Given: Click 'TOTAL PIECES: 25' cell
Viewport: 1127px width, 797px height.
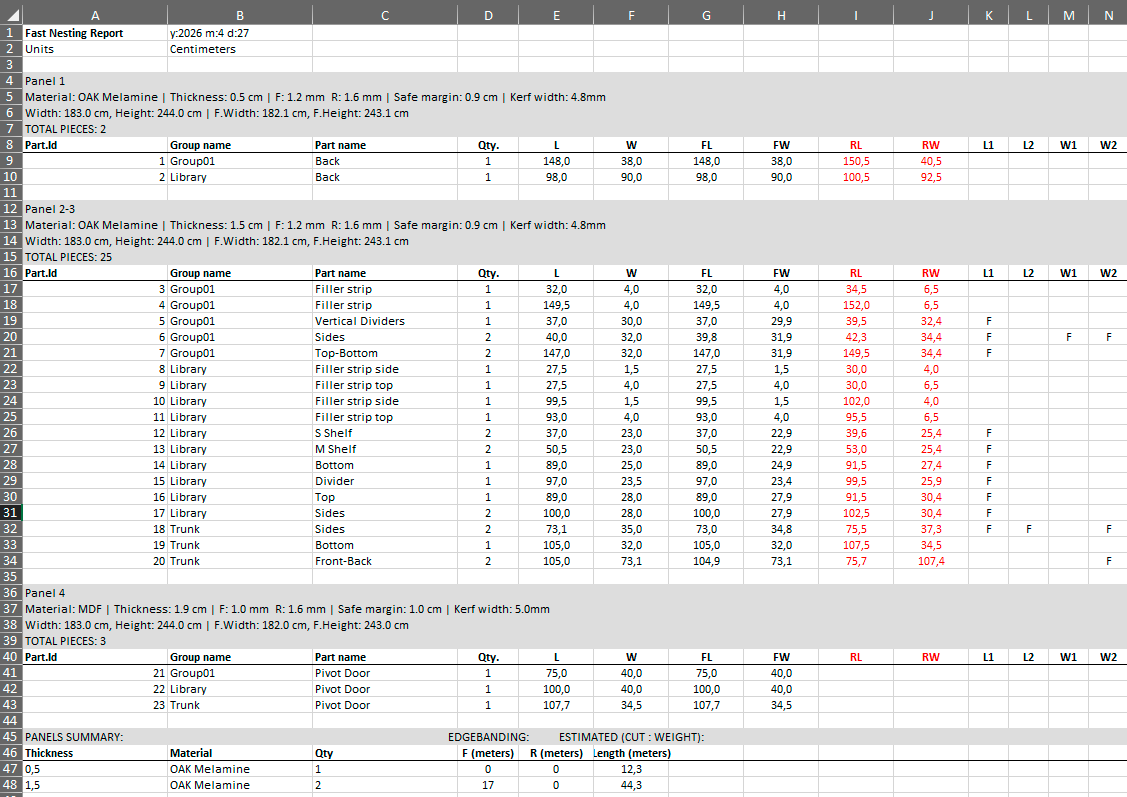Looking at the screenshot, I should pyautogui.click(x=68, y=257).
